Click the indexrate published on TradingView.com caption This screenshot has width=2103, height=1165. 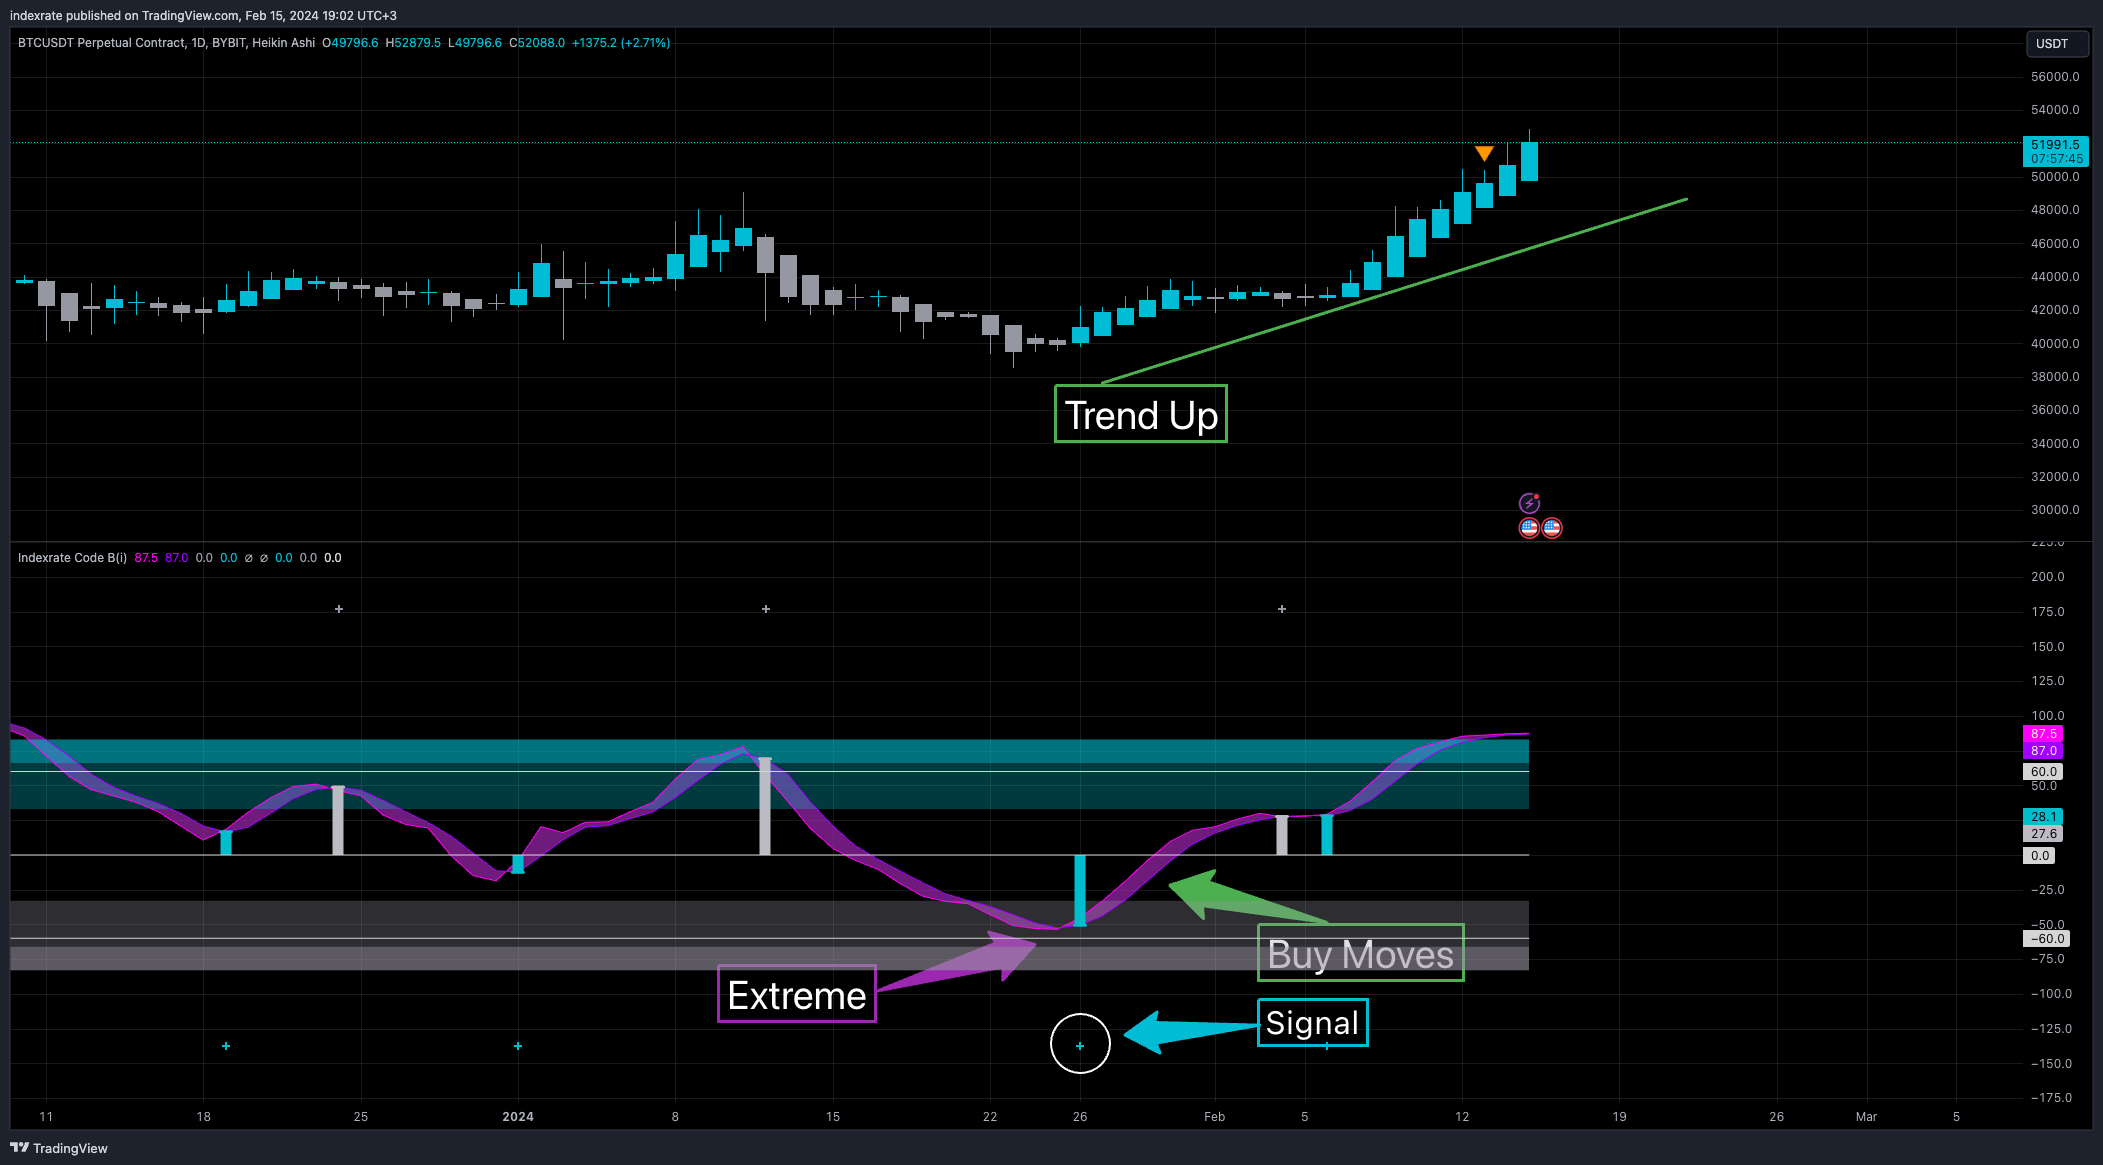[203, 16]
